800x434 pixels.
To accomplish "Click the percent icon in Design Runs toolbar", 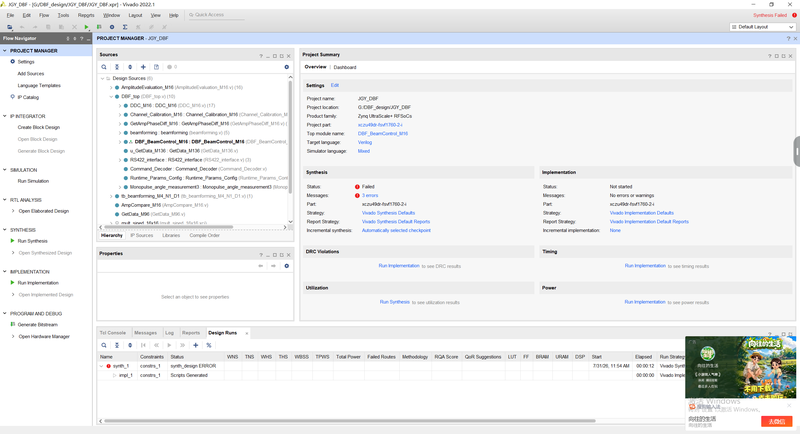I will pos(209,345).
